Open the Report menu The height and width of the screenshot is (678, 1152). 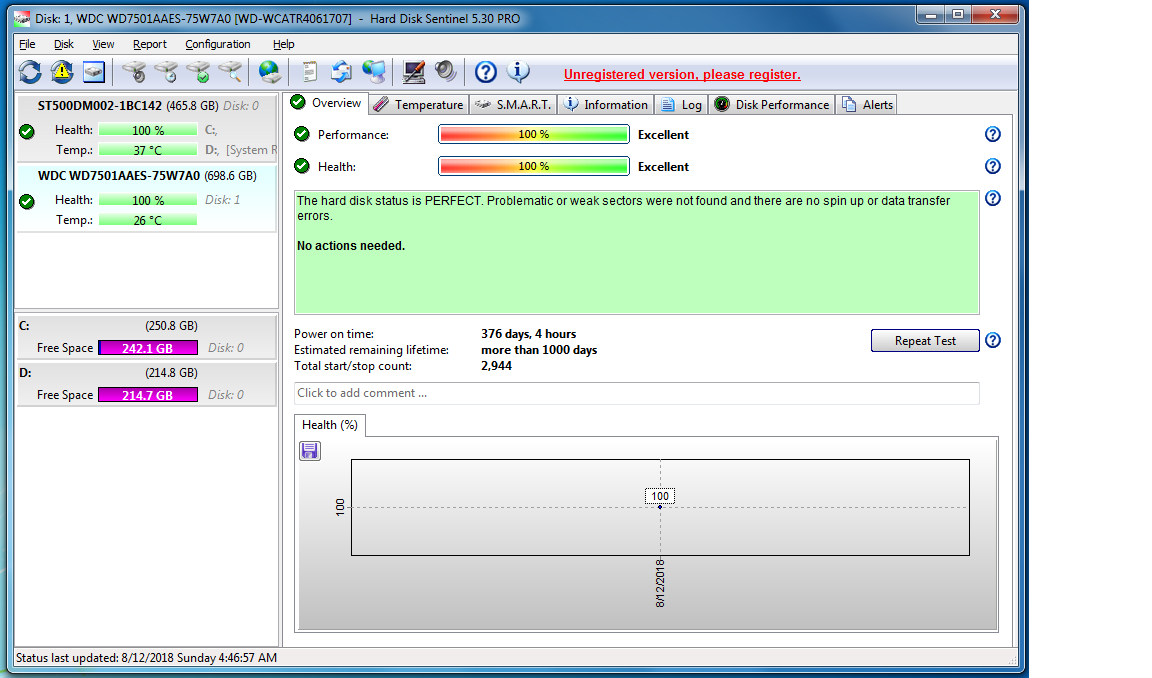click(x=150, y=44)
